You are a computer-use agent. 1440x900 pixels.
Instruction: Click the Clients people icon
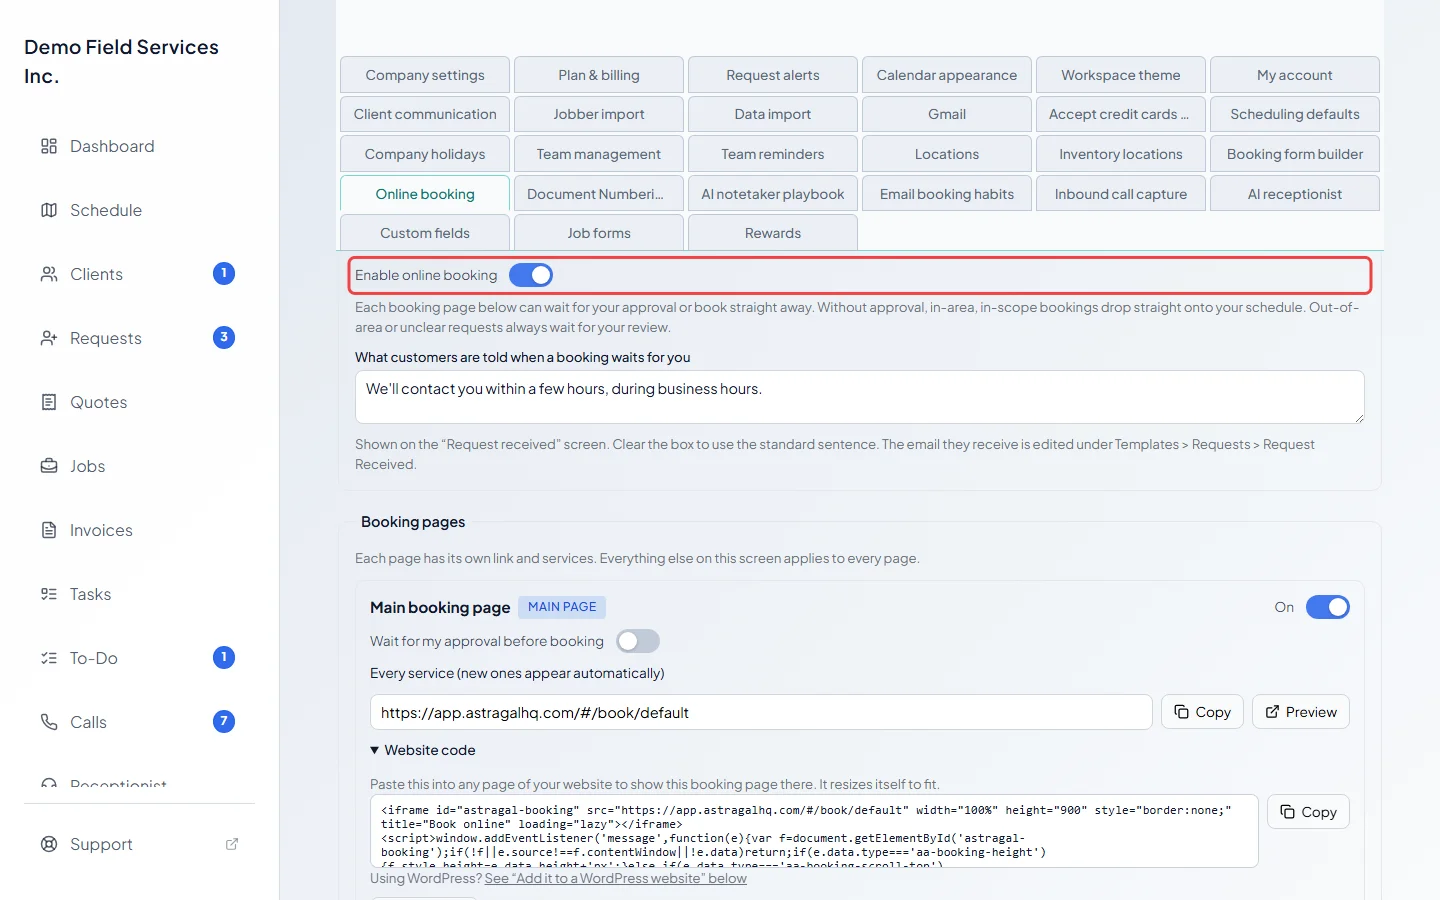pyautogui.click(x=49, y=274)
